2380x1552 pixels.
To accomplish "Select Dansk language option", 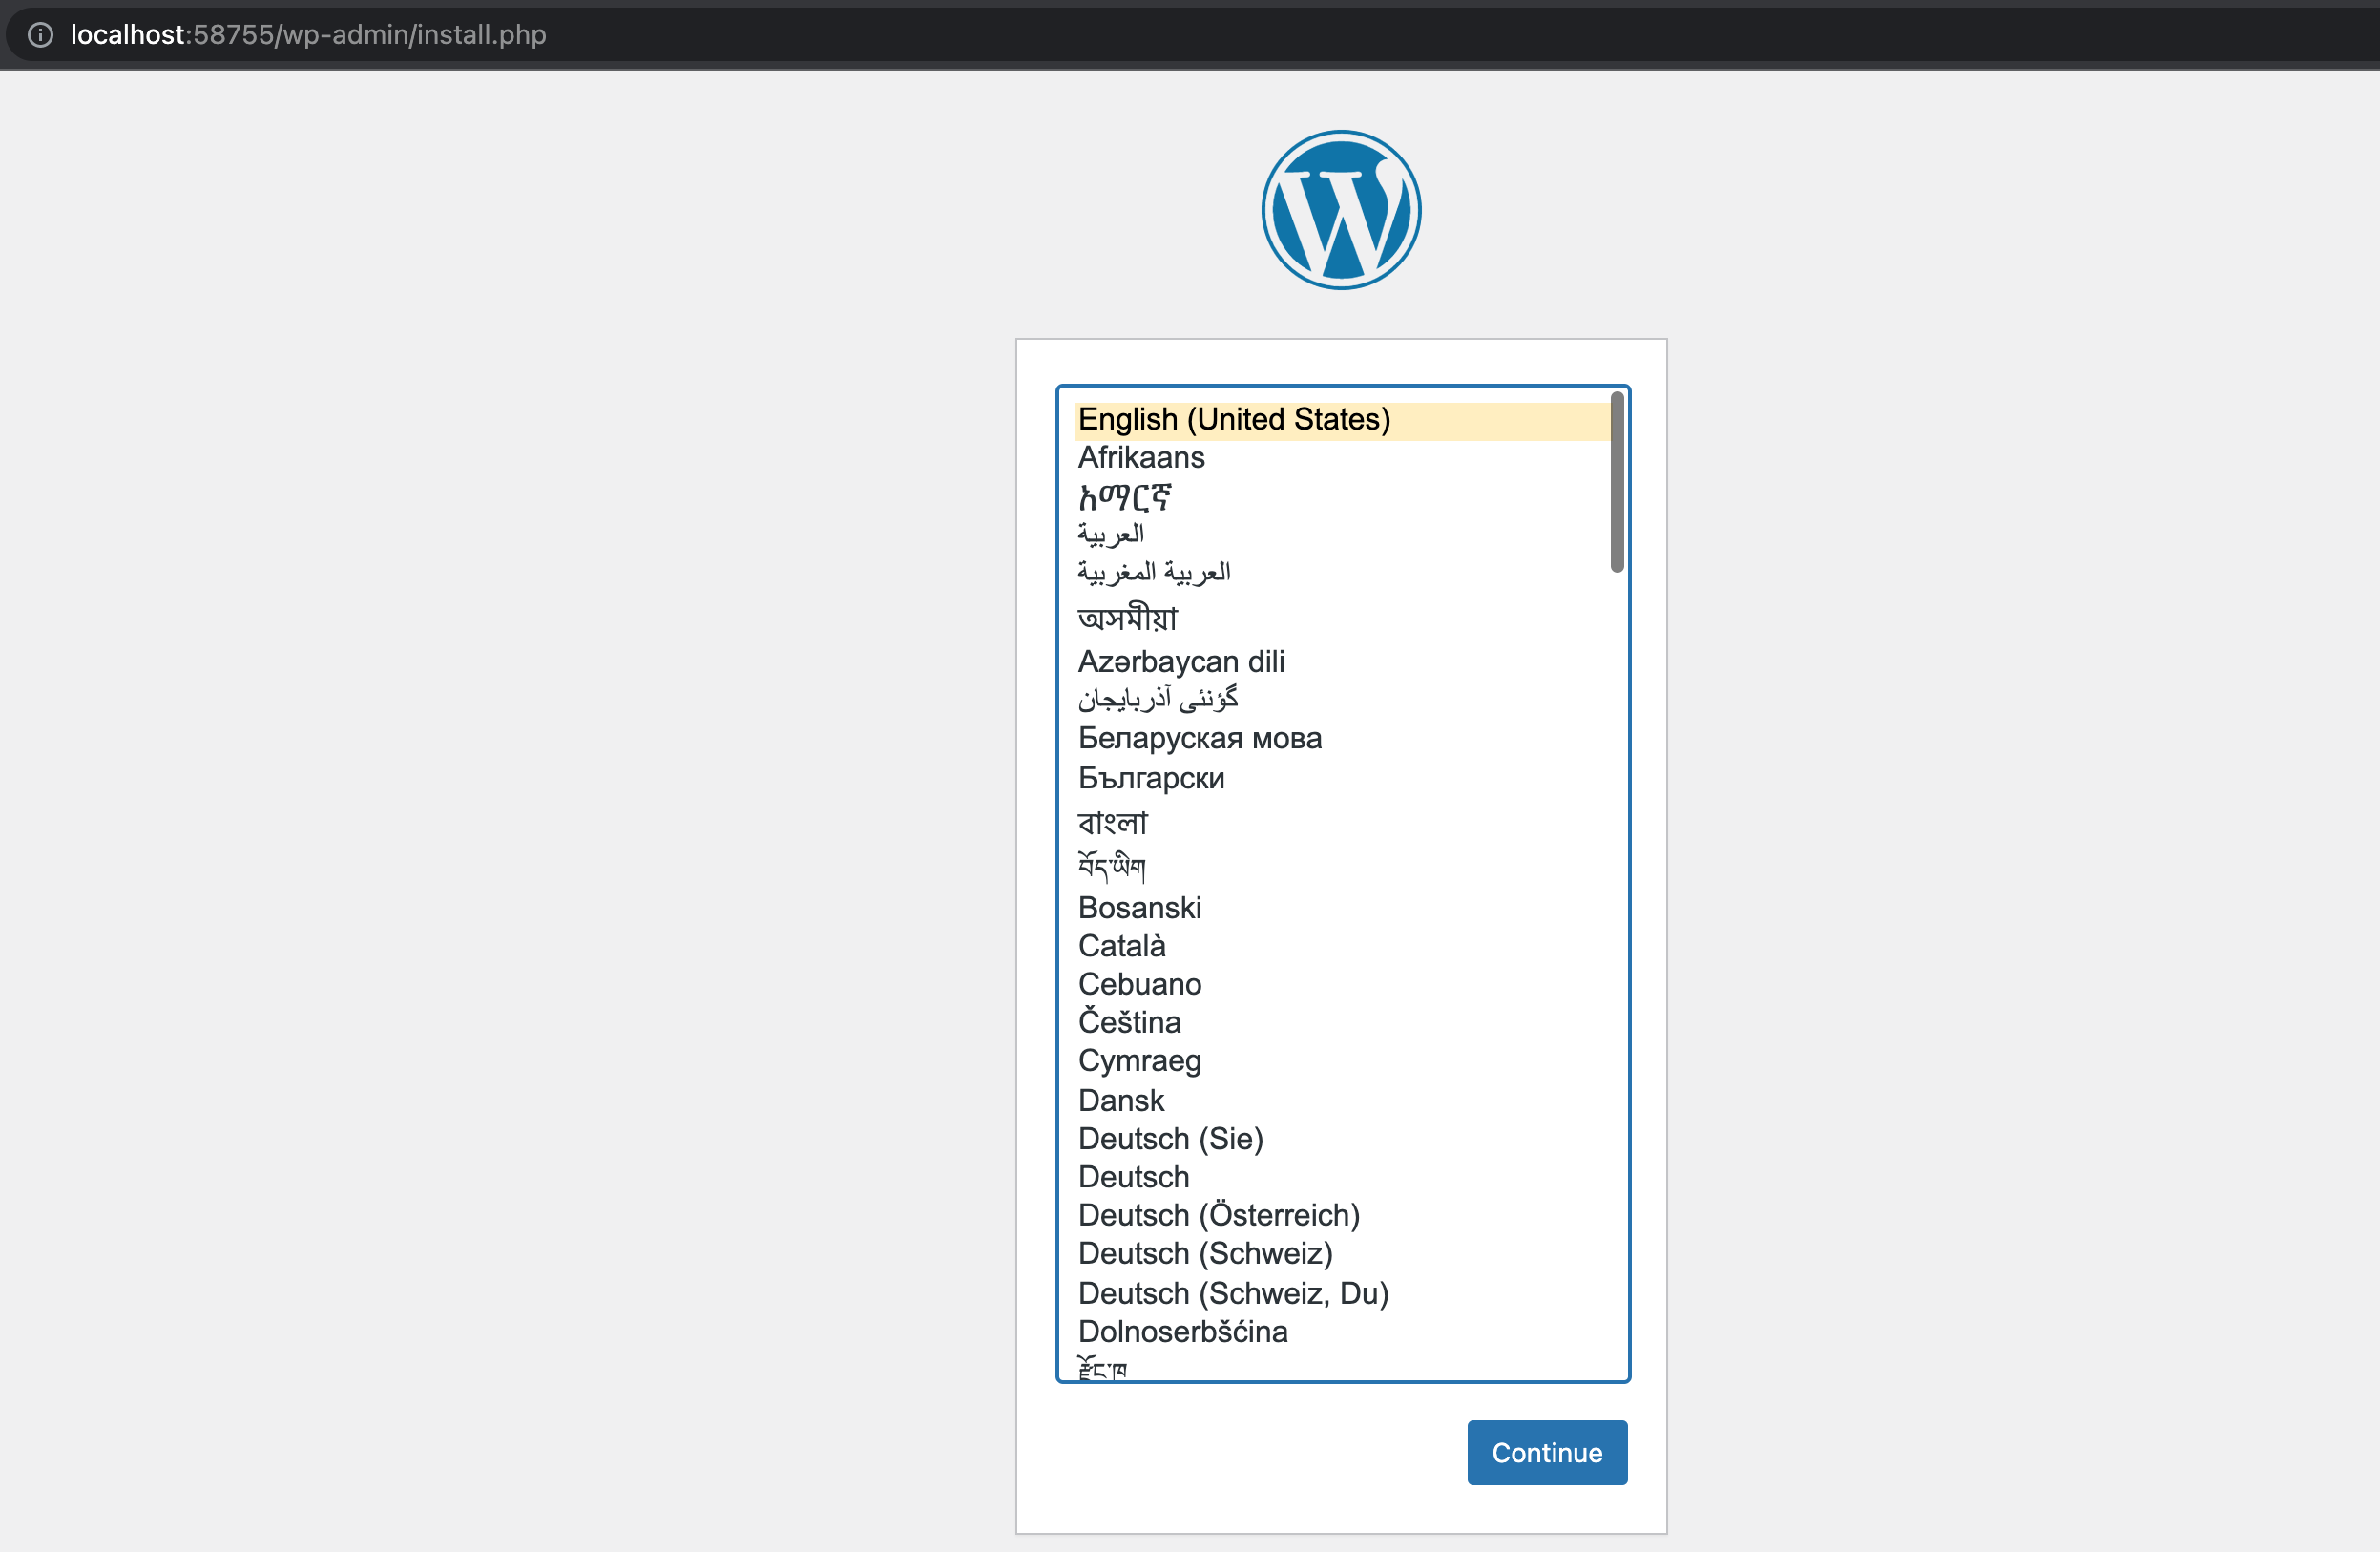I will point(1121,1101).
